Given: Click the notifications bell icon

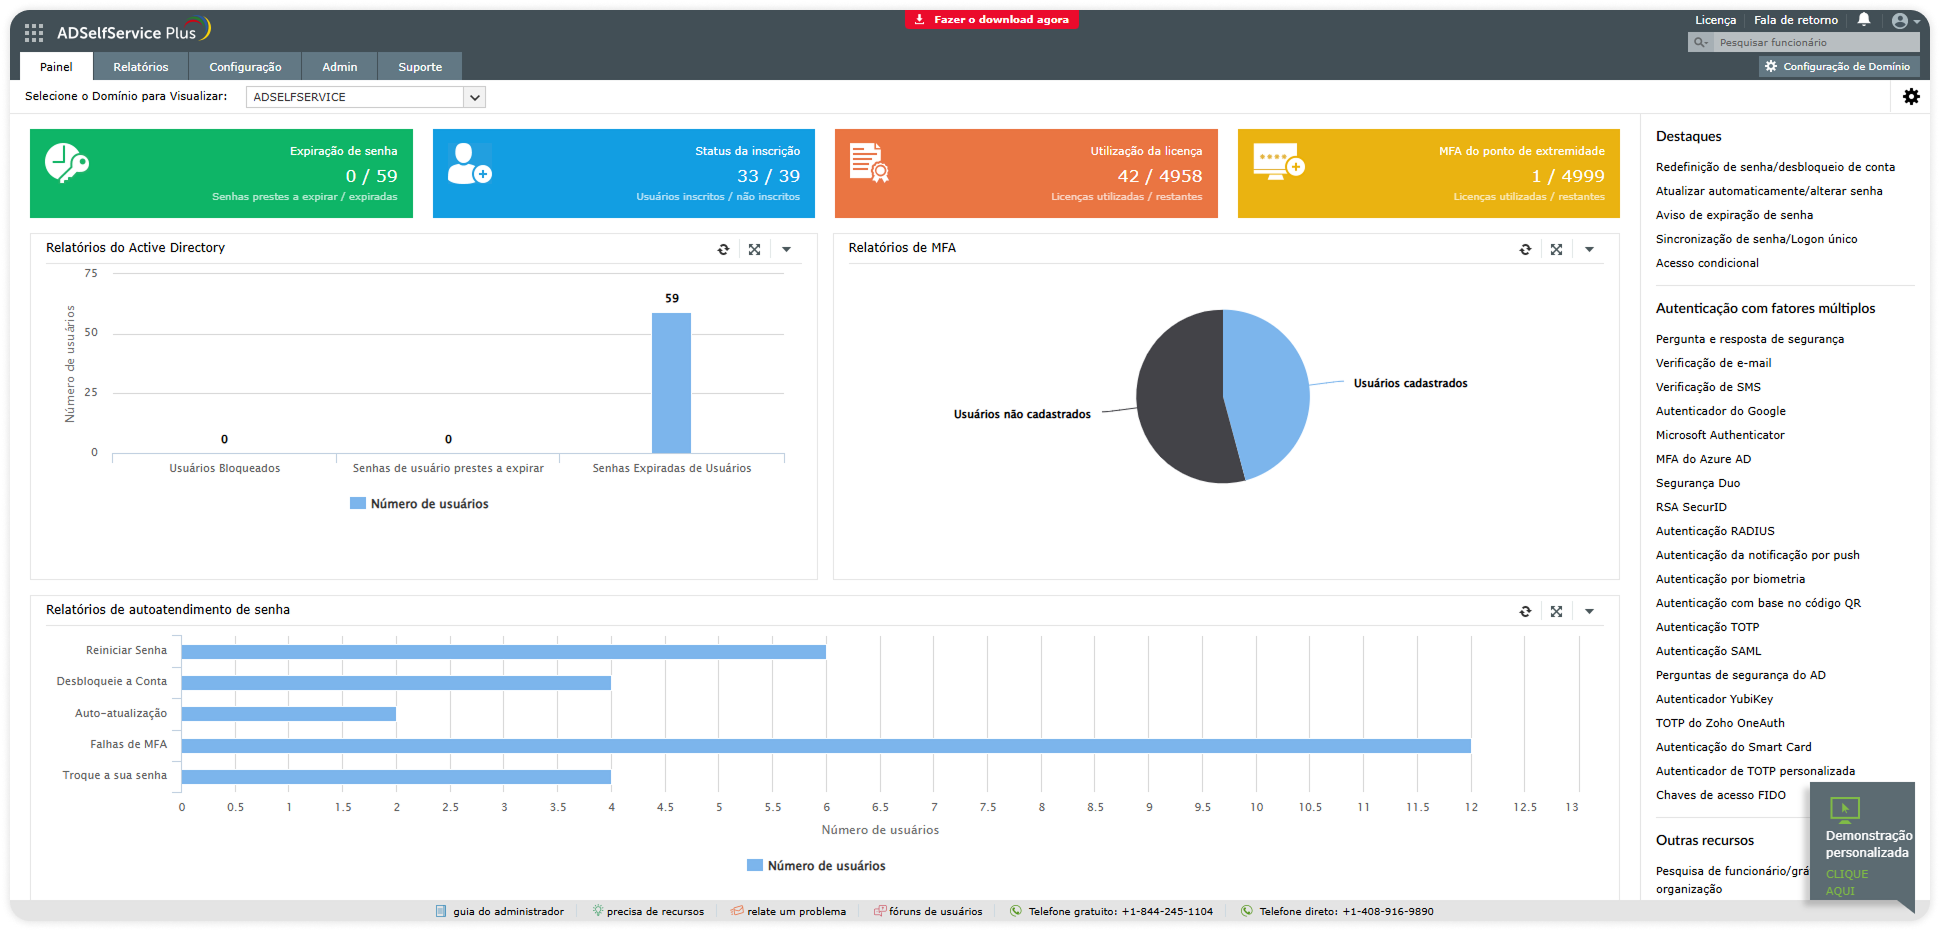Looking at the screenshot, I should click(1864, 20).
